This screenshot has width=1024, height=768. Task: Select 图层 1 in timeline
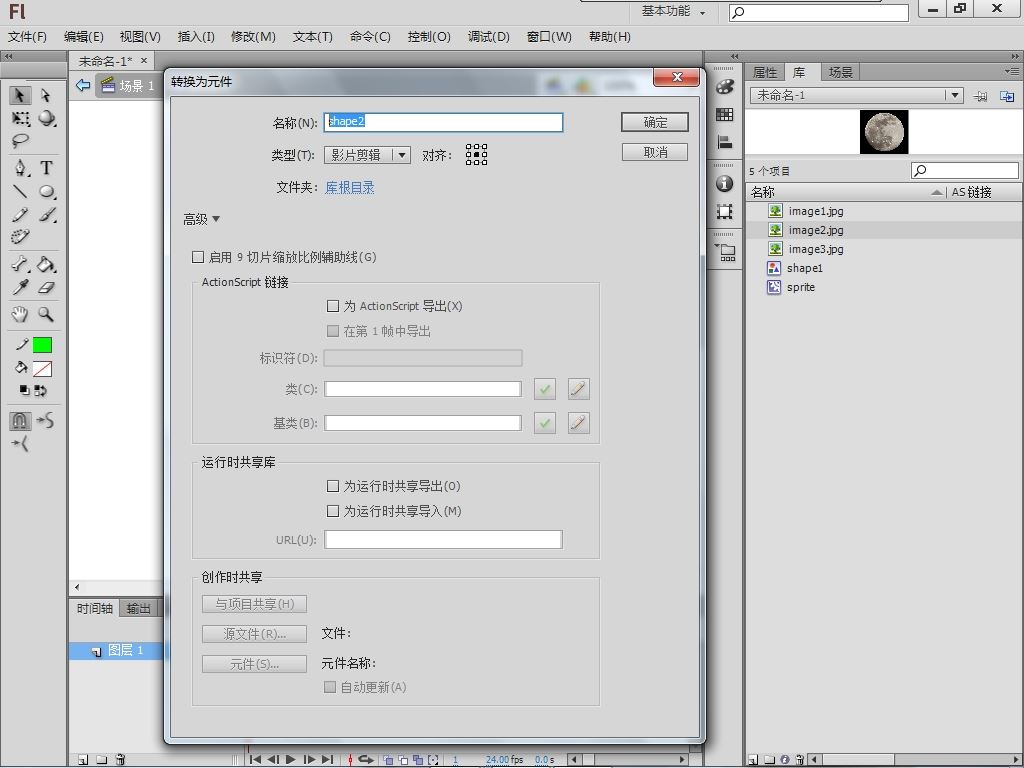click(117, 650)
